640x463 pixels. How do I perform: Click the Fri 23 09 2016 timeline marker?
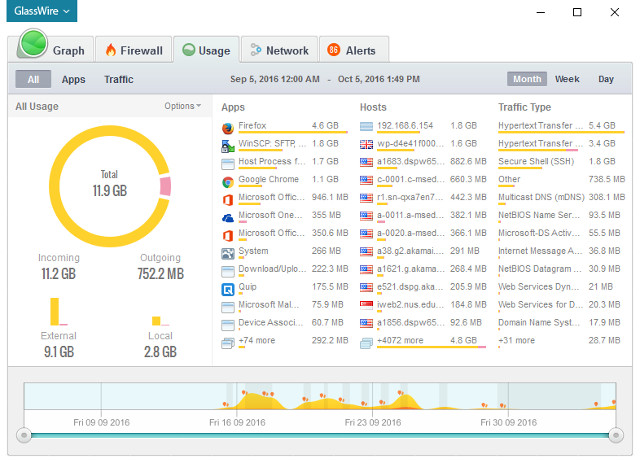point(373,423)
